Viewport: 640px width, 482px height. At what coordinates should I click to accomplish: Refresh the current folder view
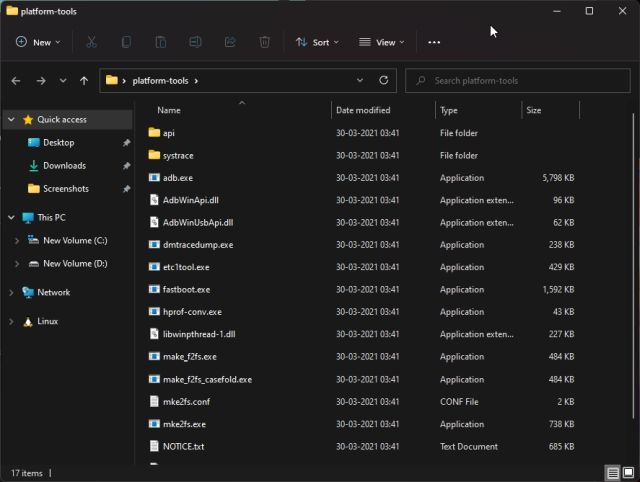coord(384,80)
